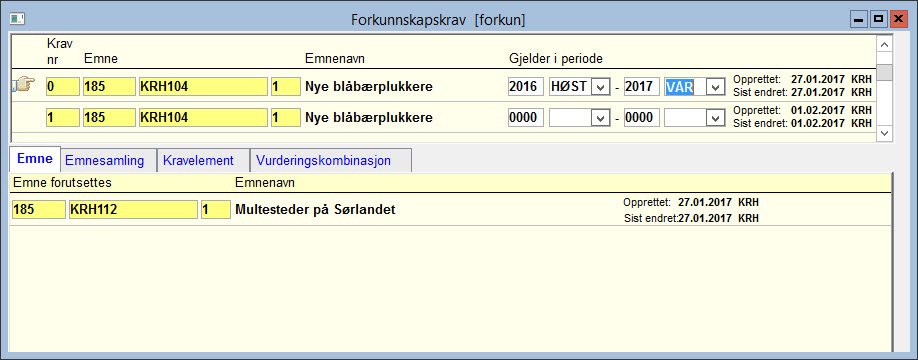
Task: Select the KRH104 code field in row 1
Action: click(x=203, y=118)
